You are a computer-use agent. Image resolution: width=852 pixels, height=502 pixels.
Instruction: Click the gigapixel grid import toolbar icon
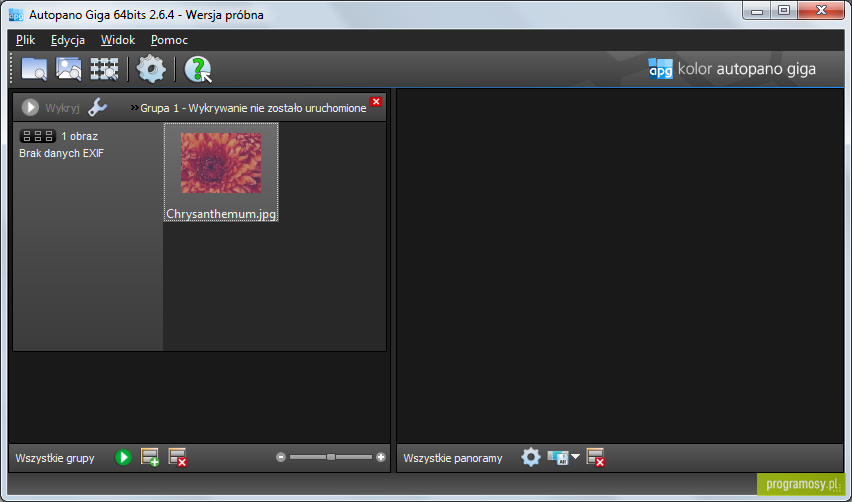104,69
